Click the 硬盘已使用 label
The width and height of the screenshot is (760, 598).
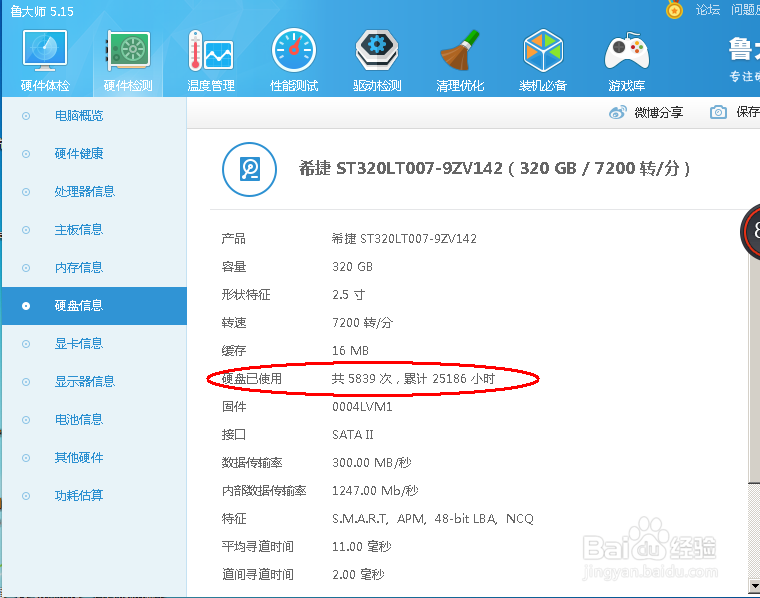(x=252, y=378)
